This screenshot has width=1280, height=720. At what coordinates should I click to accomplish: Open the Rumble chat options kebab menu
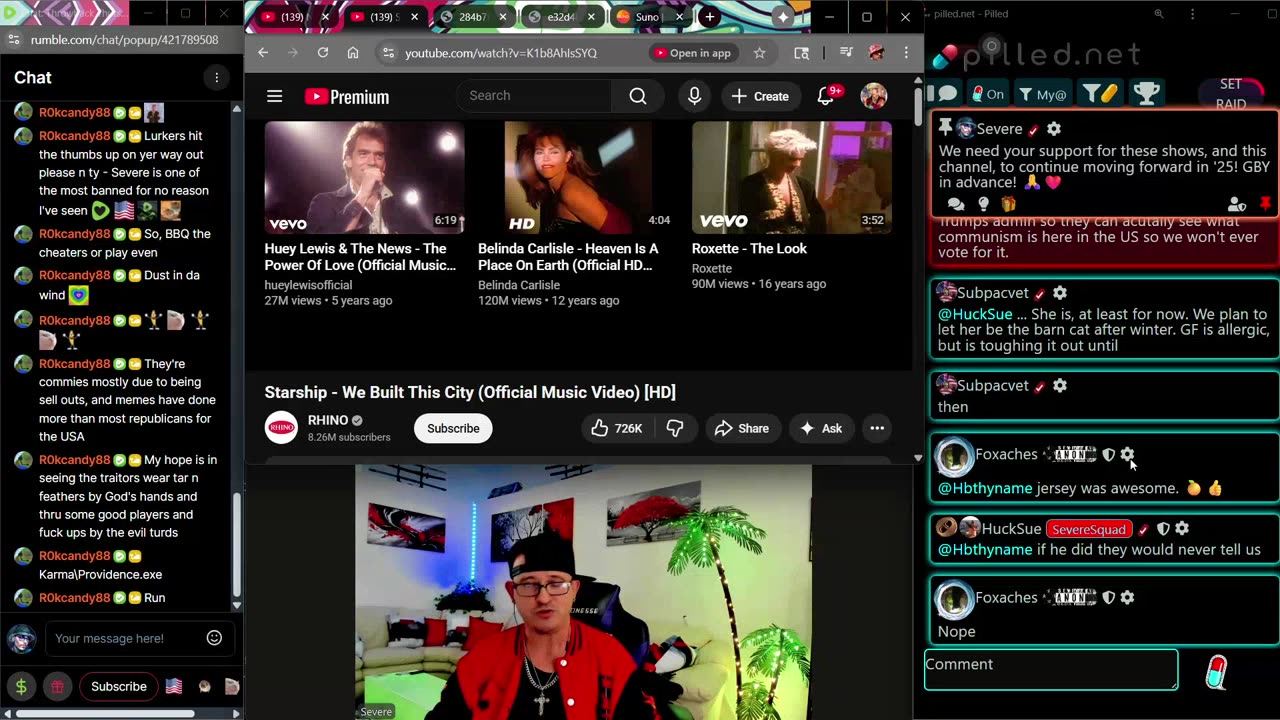click(216, 77)
